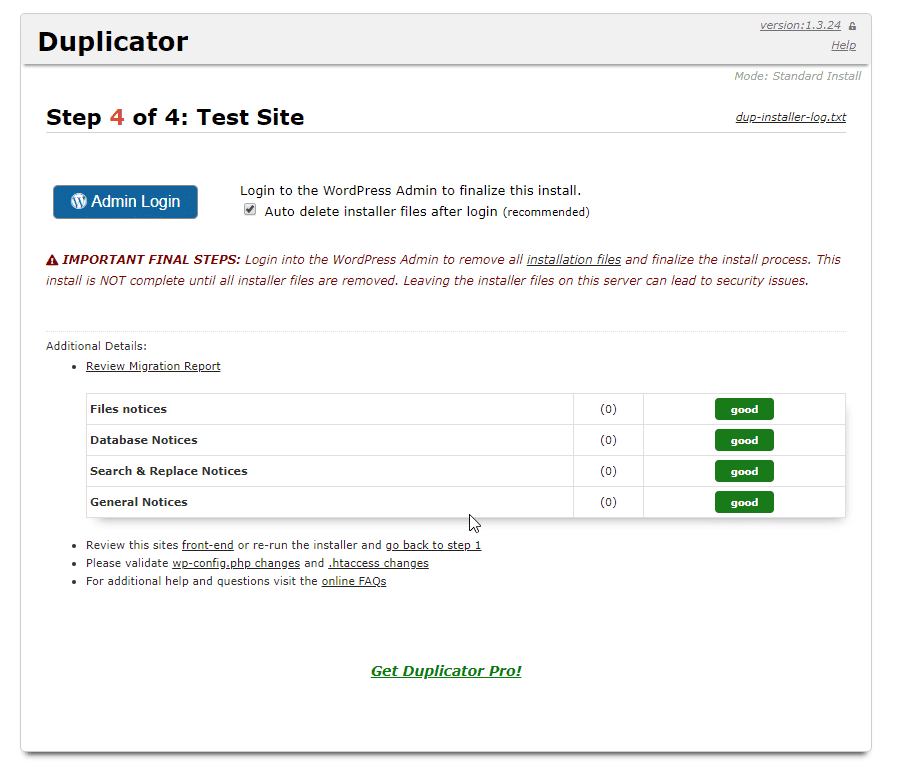This screenshot has width=898, height=768.
Task: Validate the wp-config.php changes
Action: pos(236,563)
